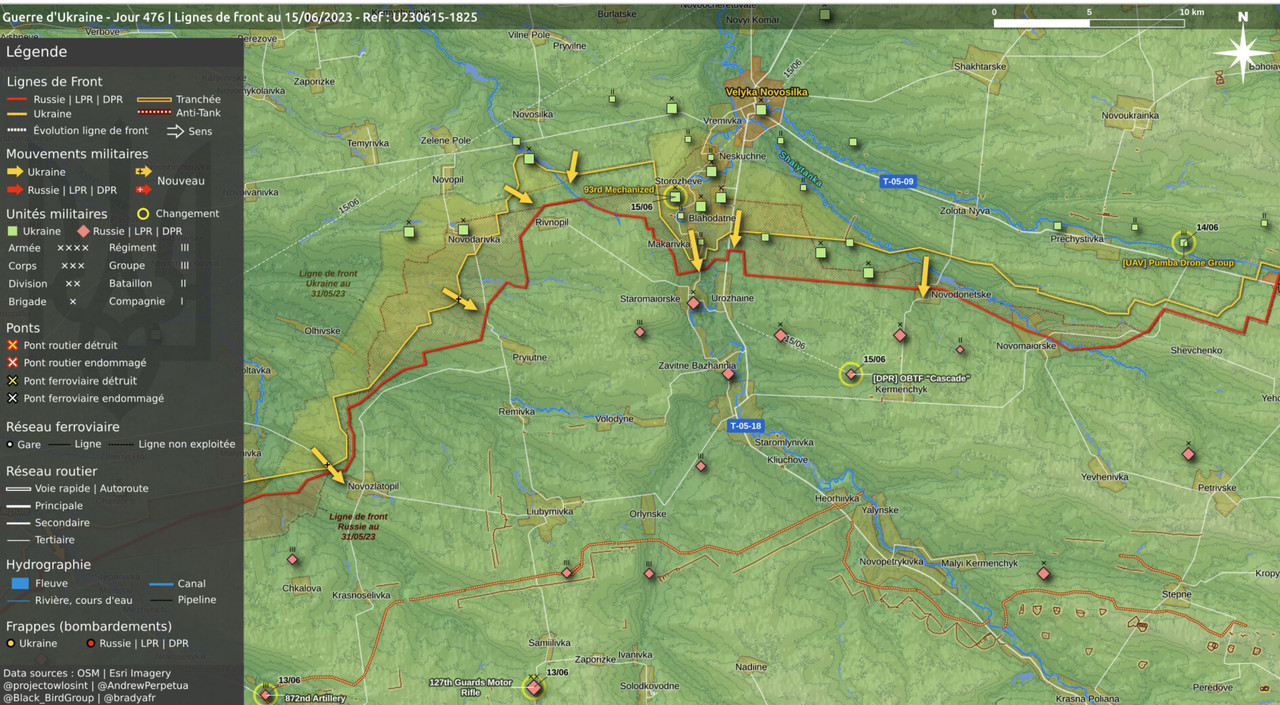Click the Velyka Novosilka city label

(766, 92)
